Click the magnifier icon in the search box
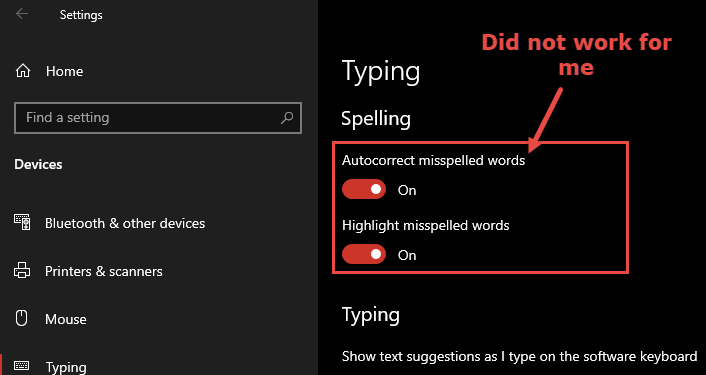Screen dimensions: 706x375 point(287,118)
